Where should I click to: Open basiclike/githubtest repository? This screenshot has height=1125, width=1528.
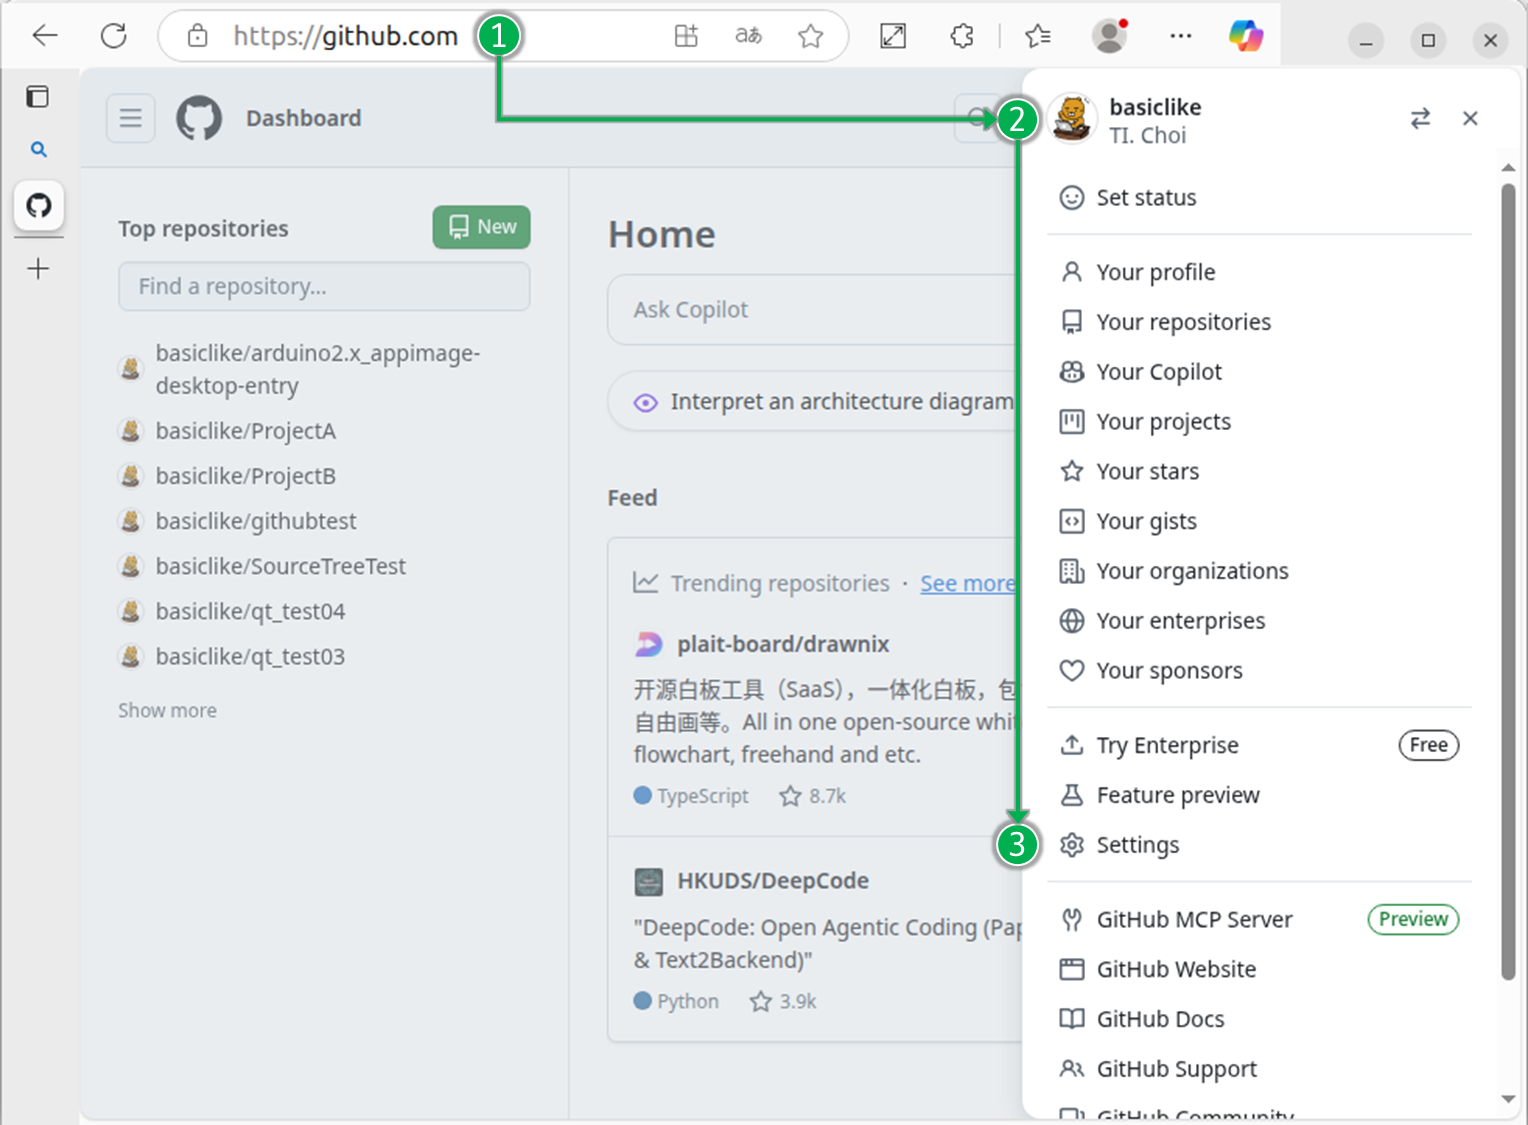click(x=256, y=521)
